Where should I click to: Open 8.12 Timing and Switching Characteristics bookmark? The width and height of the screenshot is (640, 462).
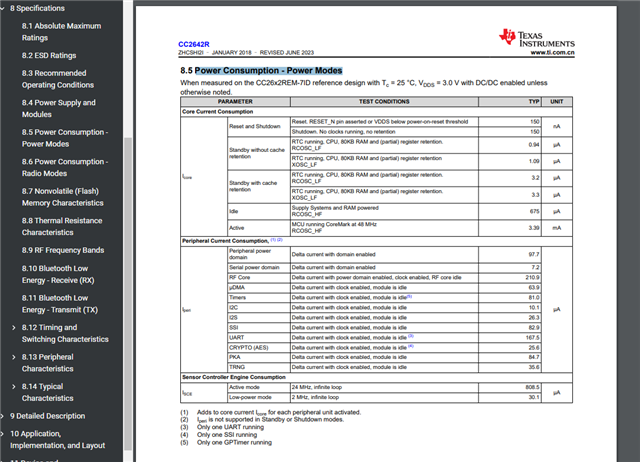point(65,333)
